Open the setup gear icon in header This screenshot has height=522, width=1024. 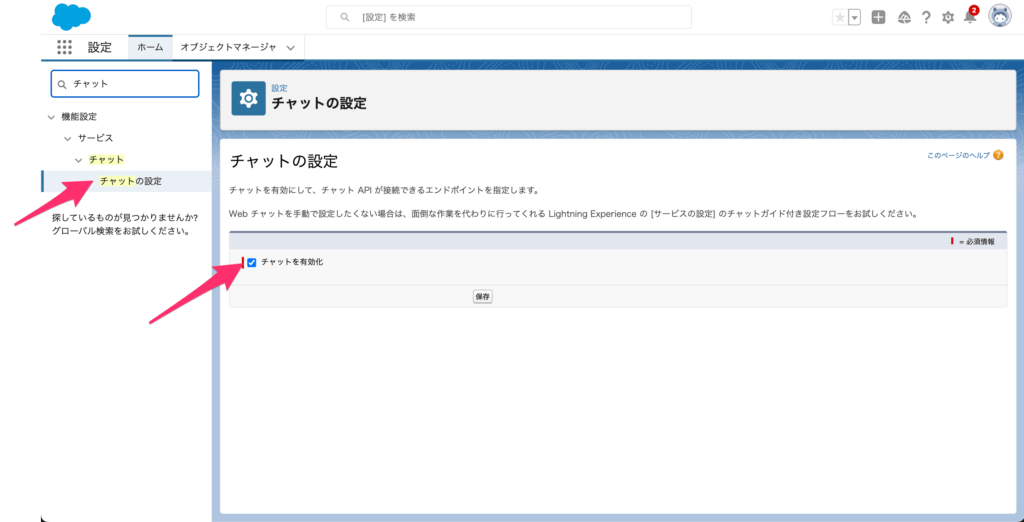[x=948, y=18]
